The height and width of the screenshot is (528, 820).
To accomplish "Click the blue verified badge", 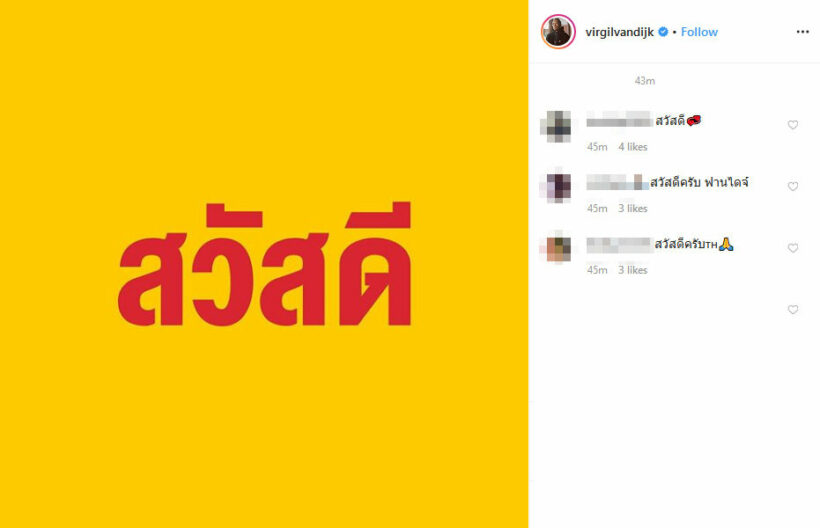I will click(x=663, y=32).
